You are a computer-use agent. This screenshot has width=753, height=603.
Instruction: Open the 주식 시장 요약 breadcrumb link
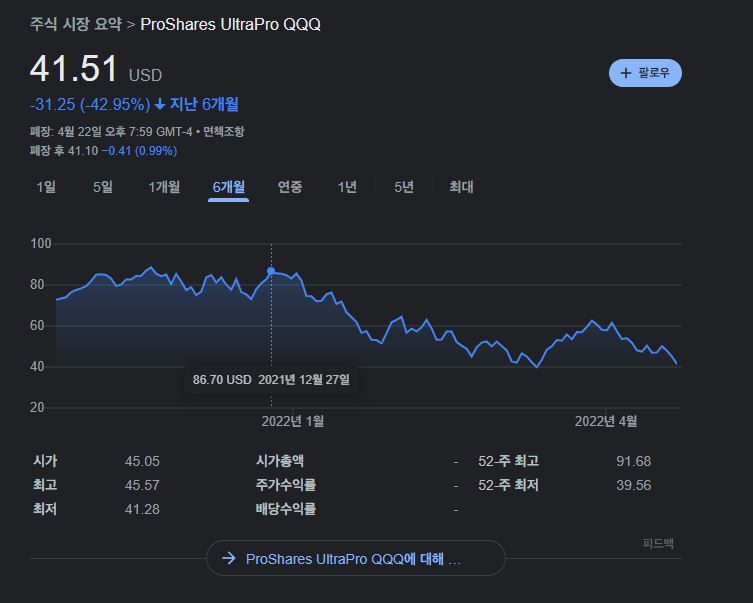pyautogui.click(x=75, y=24)
